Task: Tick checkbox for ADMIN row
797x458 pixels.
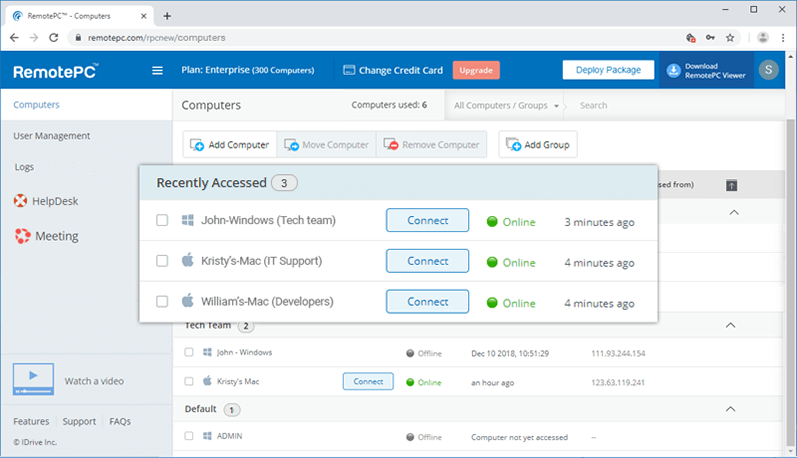Action: click(x=189, y=436)
